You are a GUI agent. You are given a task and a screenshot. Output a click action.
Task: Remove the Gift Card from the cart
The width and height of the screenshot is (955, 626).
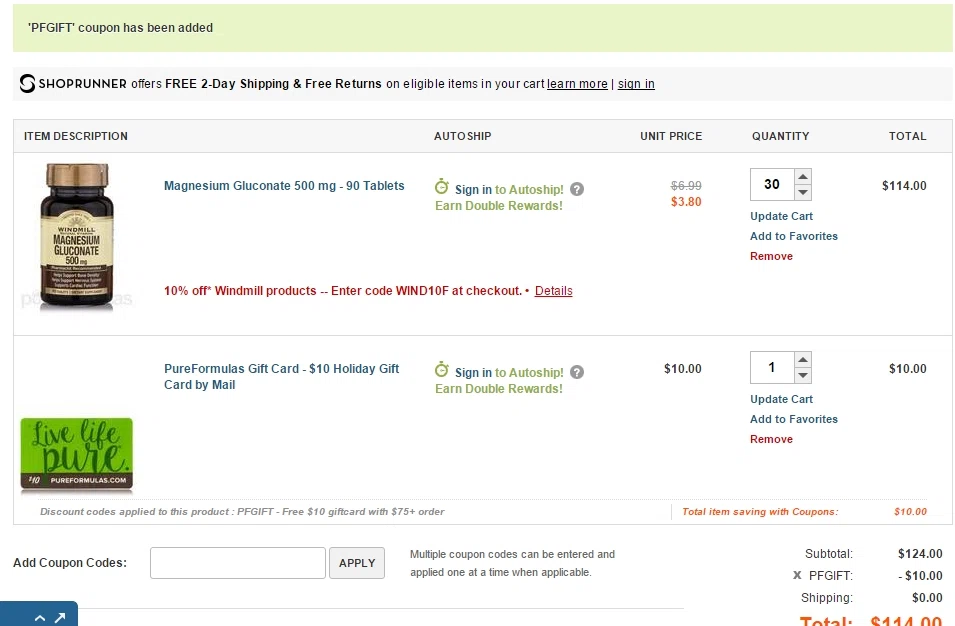click(771, 440)
